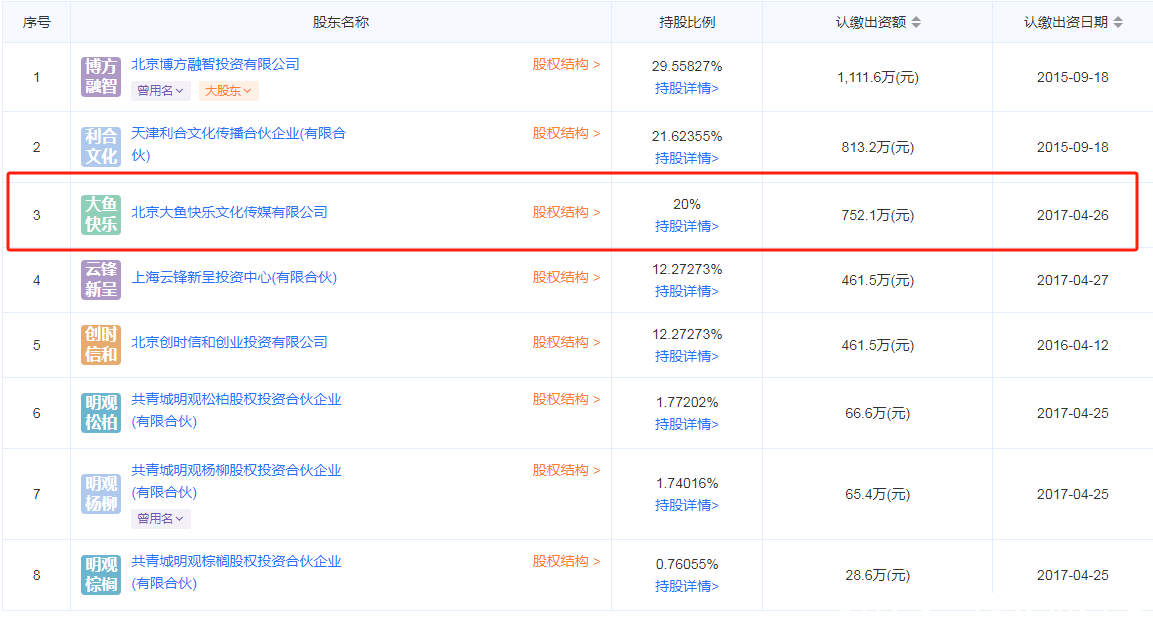Screen dimensions: 1153x619
Task: Click the 29.55827% percentage value
Action: [x=687, y=66]
